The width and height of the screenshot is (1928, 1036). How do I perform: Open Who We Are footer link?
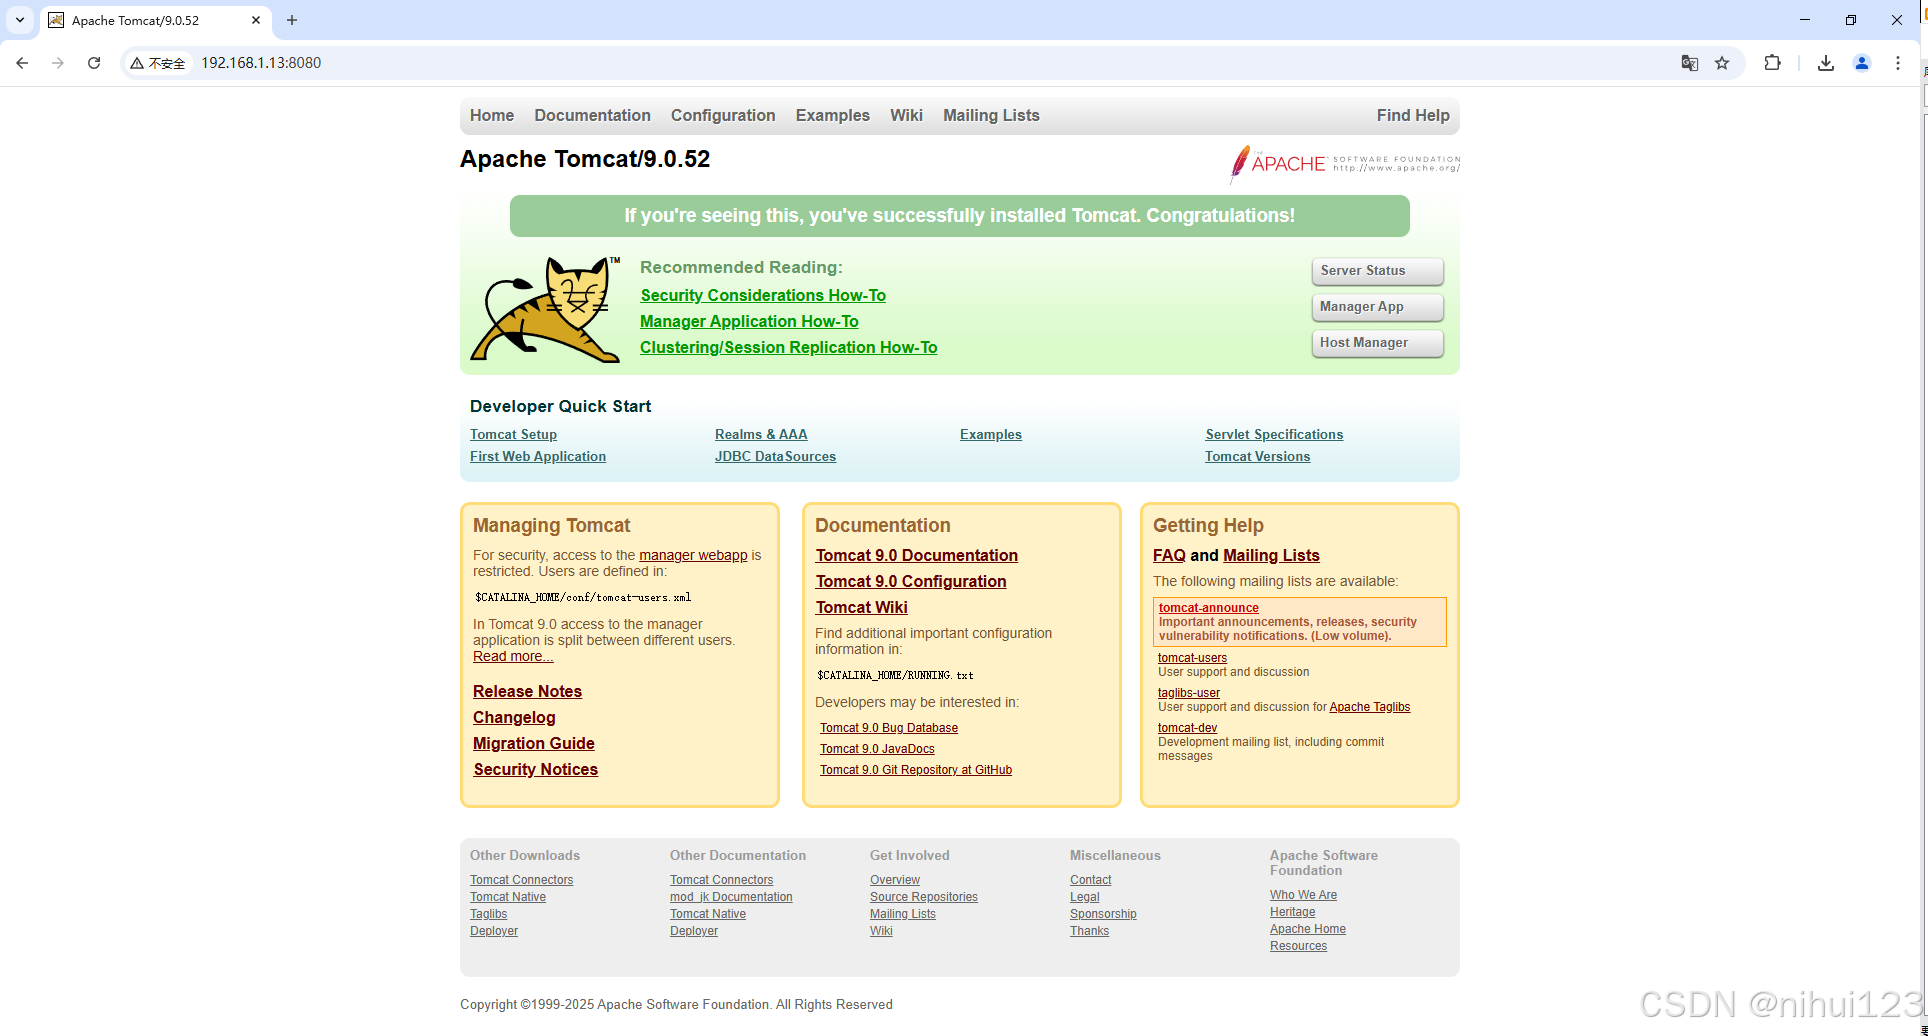pos(1303,896)
